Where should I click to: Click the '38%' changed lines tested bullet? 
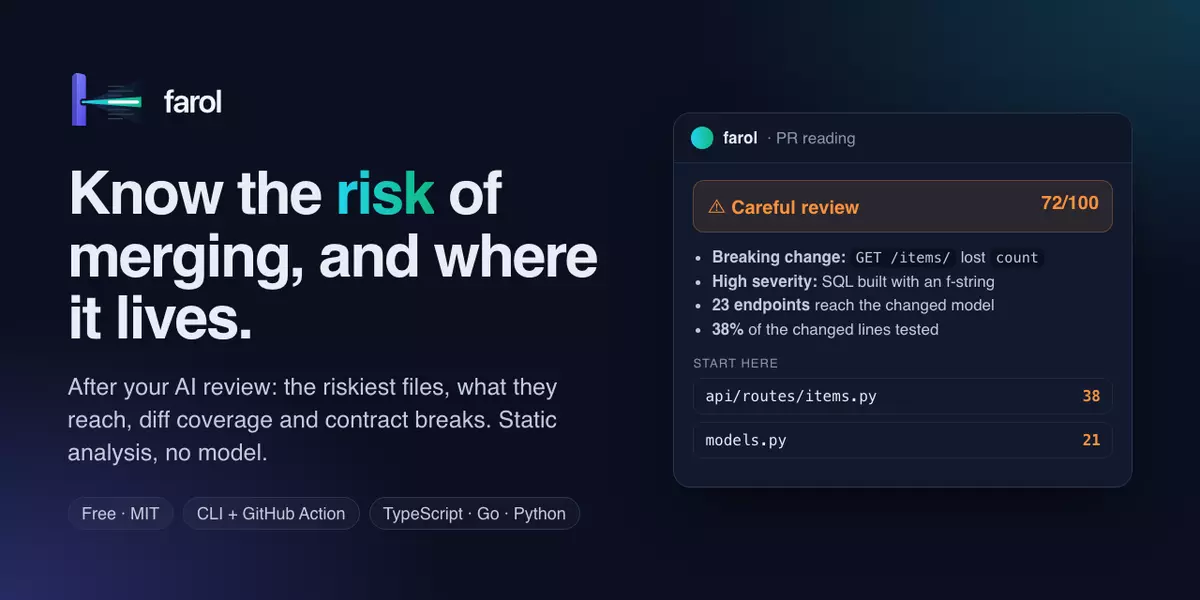[825, 329]
